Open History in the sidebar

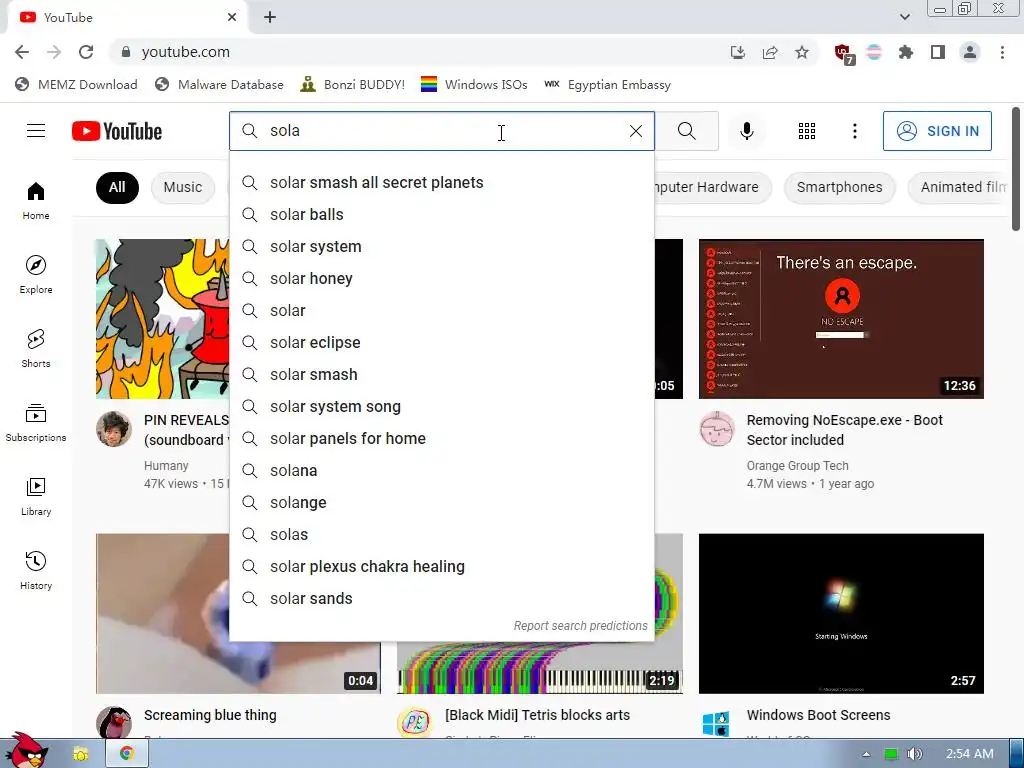coord(36,571)
